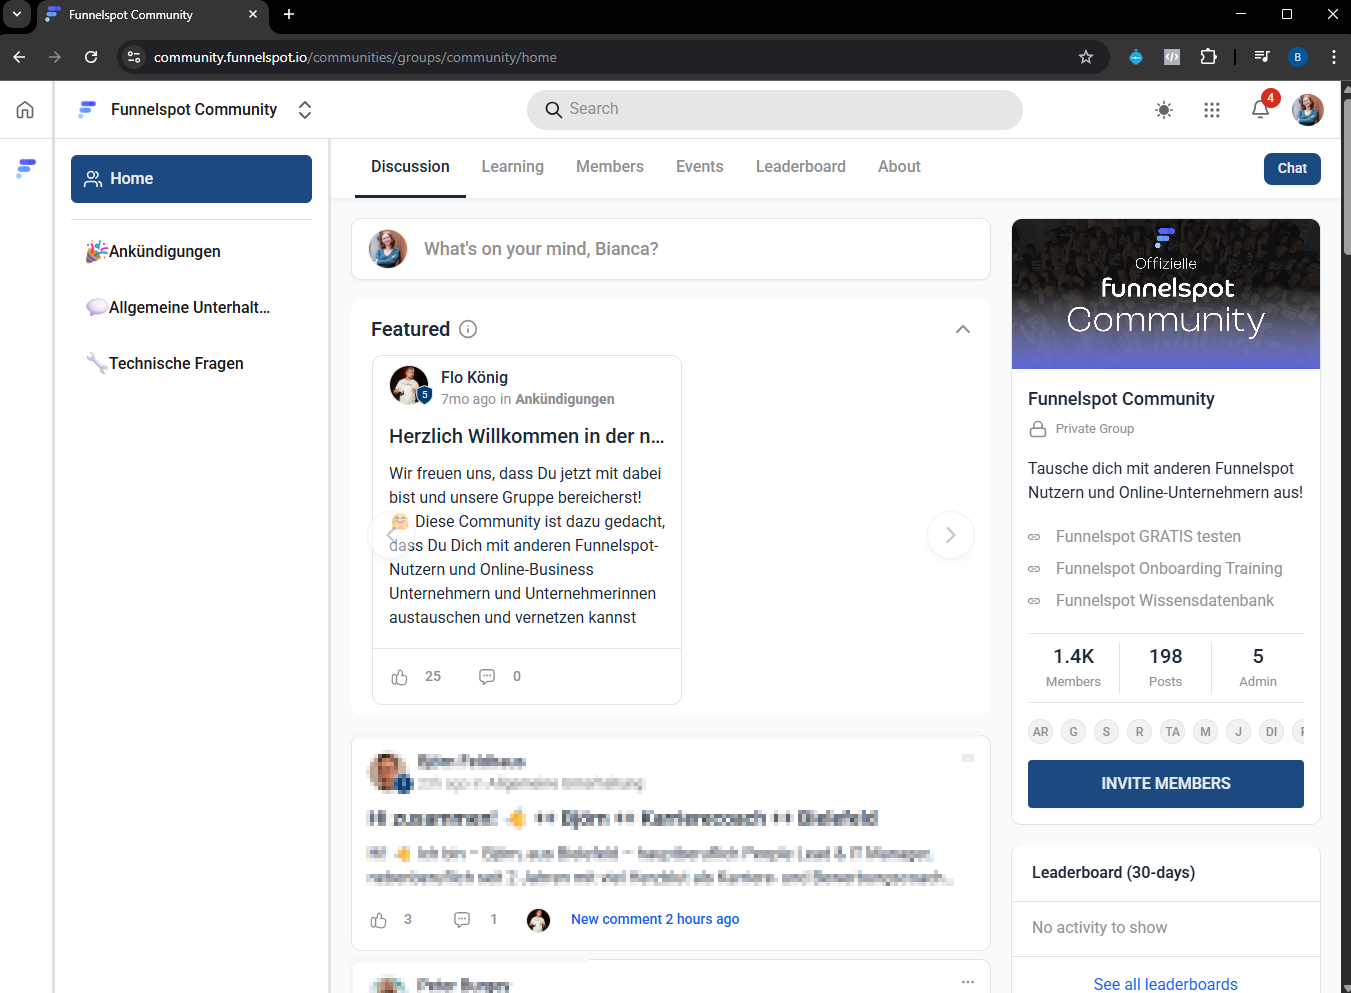Open the Funnelspot Wissensdatenbank link
Viewport: 1351px width, 993px height.
coord(1165,601)
